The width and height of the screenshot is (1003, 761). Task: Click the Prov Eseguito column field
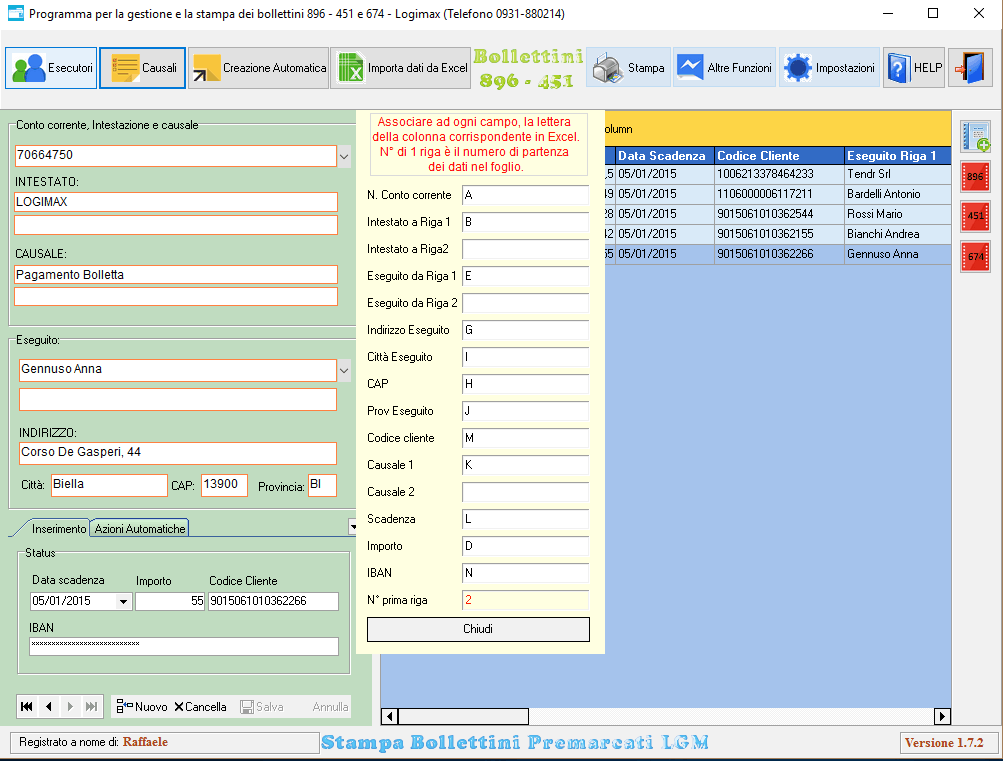tap(525, 411)
